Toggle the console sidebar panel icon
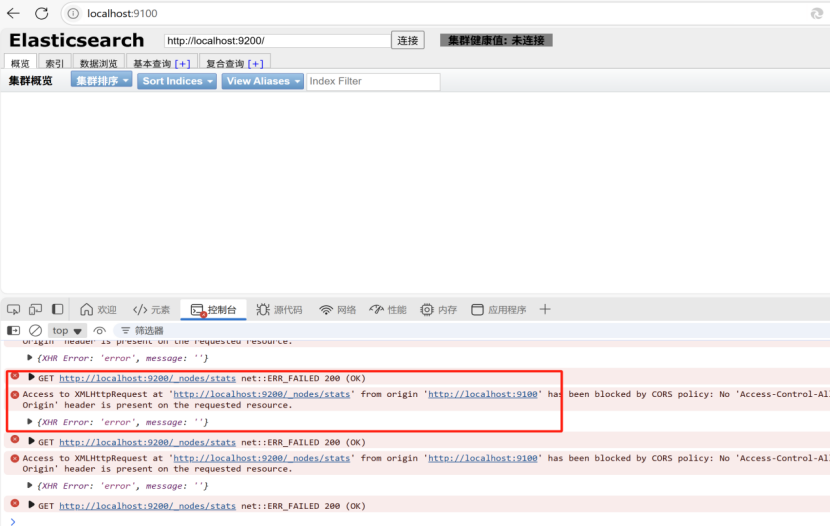The height and width of the screenshot is (526, 830). (13, 330)
